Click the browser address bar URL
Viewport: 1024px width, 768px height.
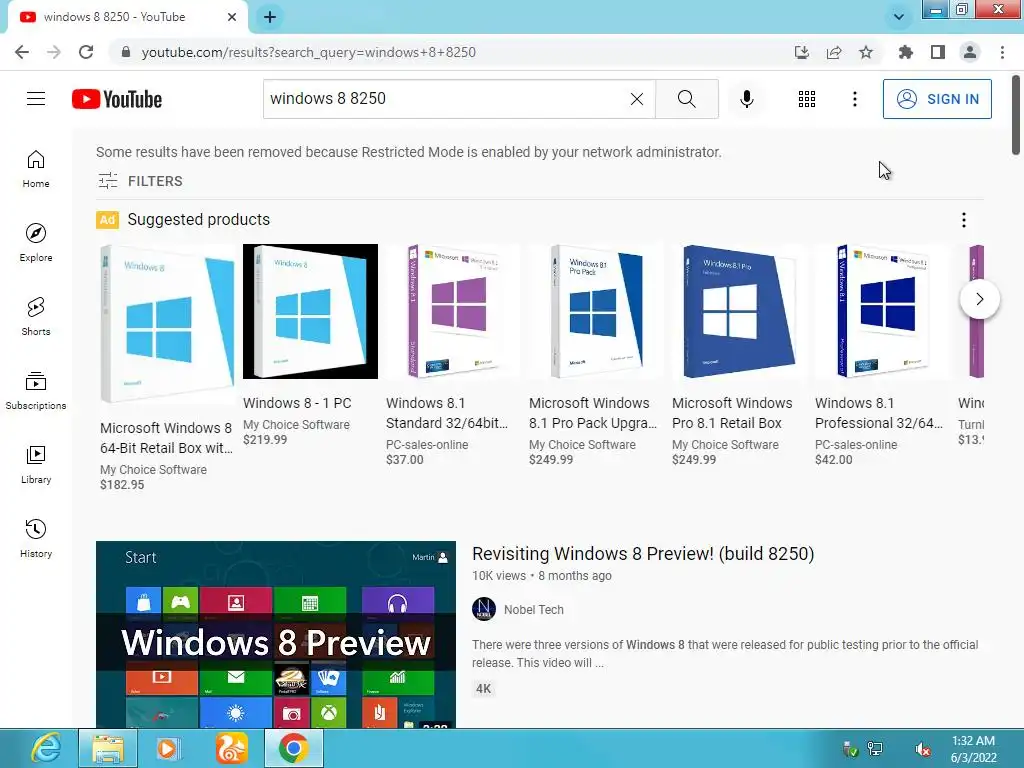[x=308, y=52]
